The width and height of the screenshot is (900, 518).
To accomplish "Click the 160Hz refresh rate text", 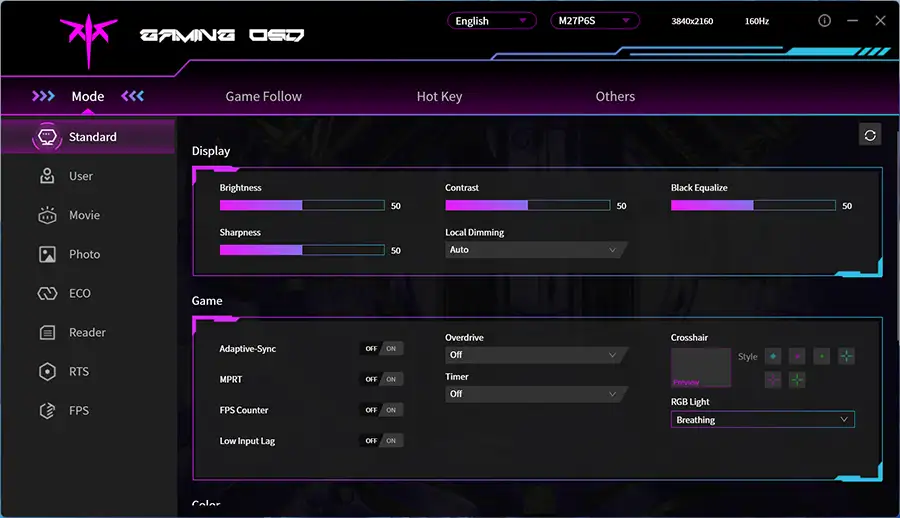I will pyautogui.click(x=757, y=21).
